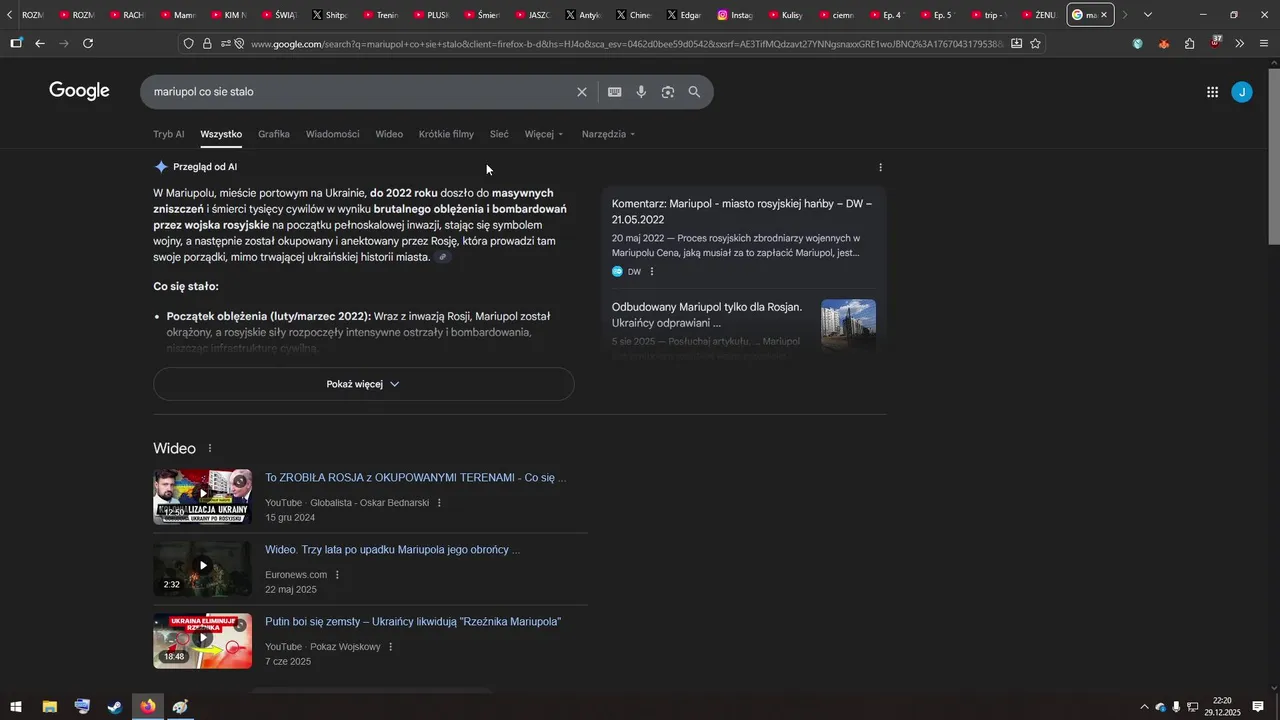Open options for Globalista - Oskar Bednarski result
Image resolution: width=1280 pixels, height=720 pixels.
click(439, 503)
